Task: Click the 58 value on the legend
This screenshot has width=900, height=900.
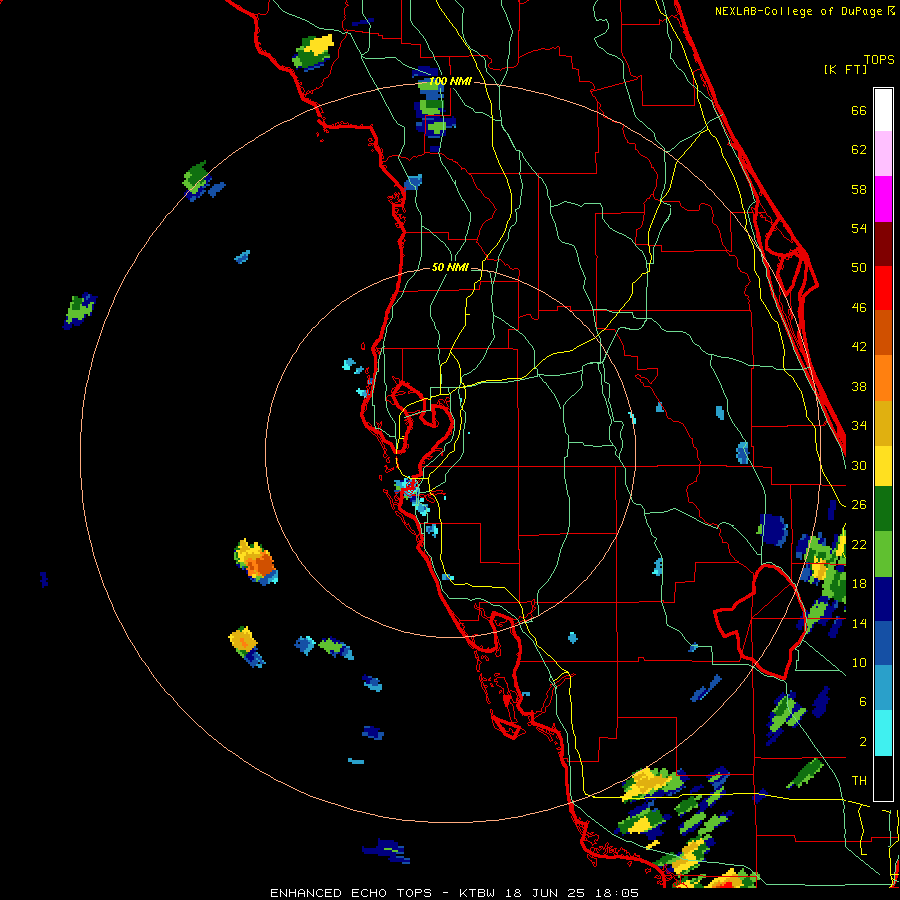Action: pyautogui.click(x=859, y=189)
